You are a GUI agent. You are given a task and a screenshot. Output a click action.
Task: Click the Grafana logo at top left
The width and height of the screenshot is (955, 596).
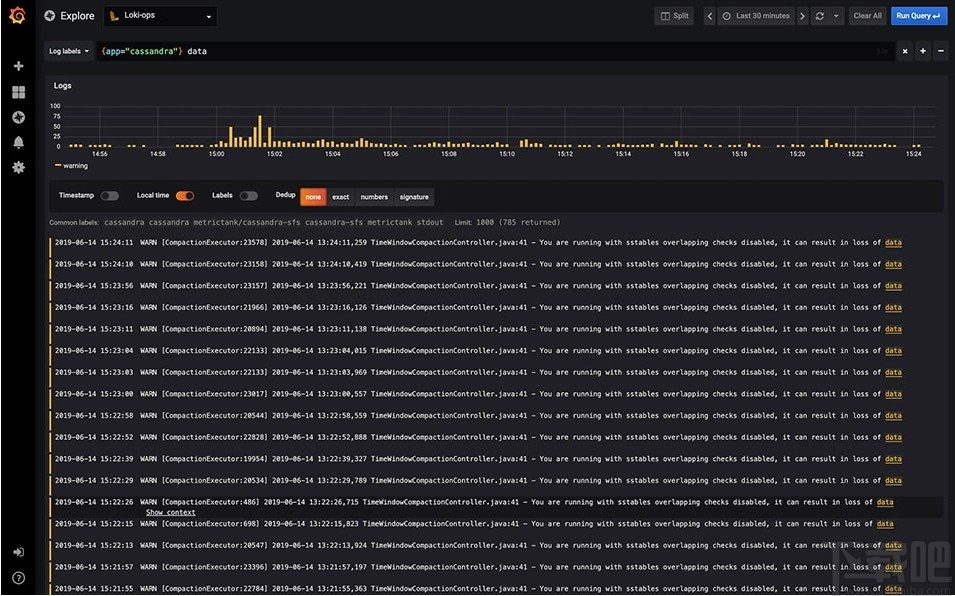tap(17, 14)
